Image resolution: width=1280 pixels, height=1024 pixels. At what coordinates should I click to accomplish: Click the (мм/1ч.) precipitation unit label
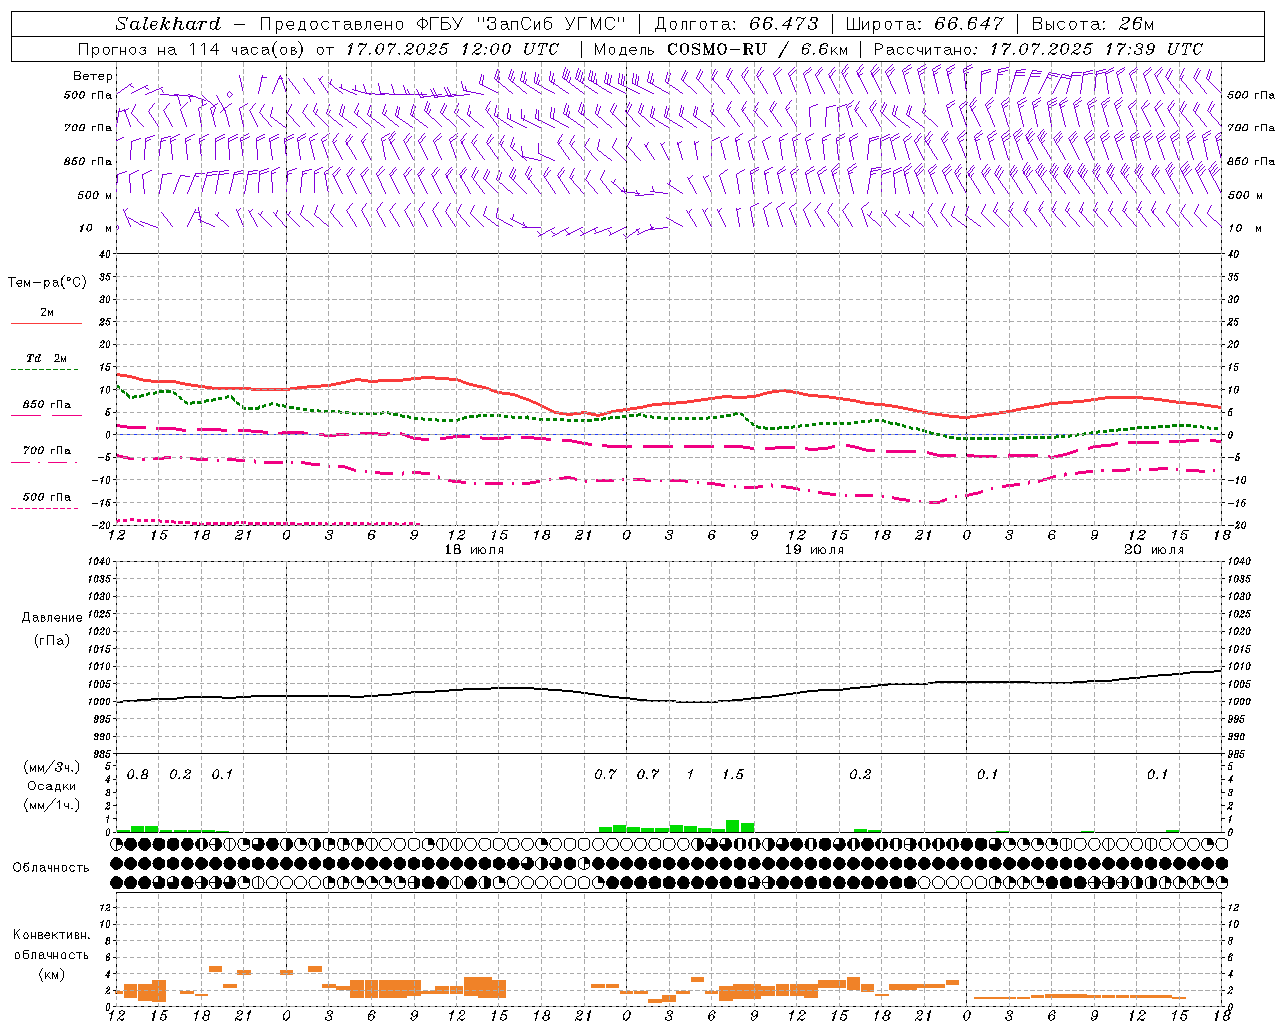point(52,805)
